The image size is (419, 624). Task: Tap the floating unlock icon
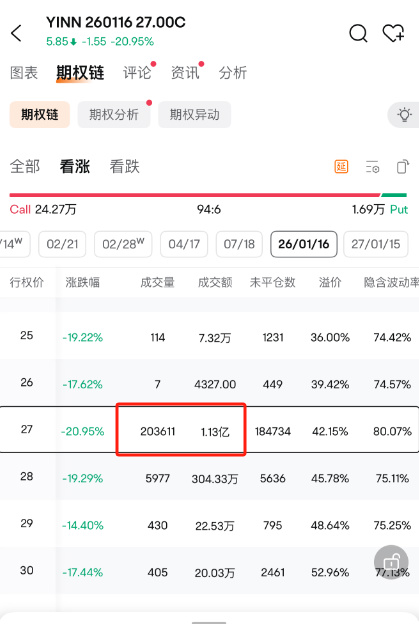coord(391,562)
